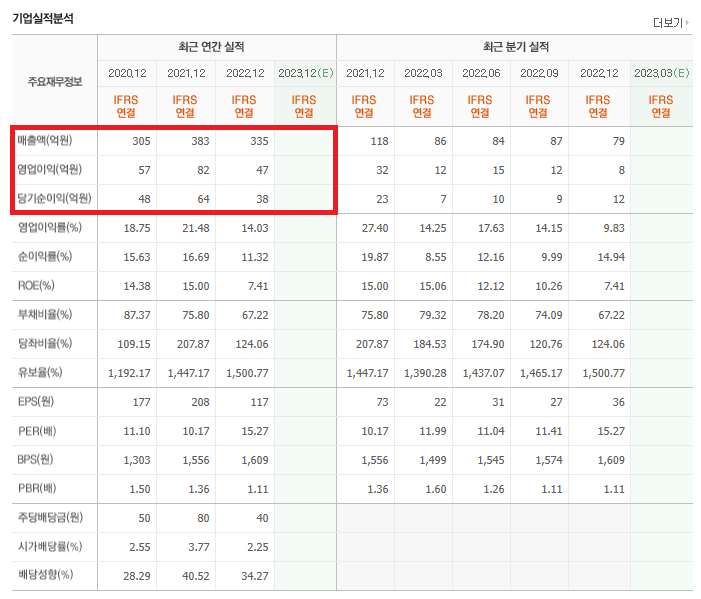Click the net margin value 19.87
Viewport: 701px width, 599px height.
[375, 257]
